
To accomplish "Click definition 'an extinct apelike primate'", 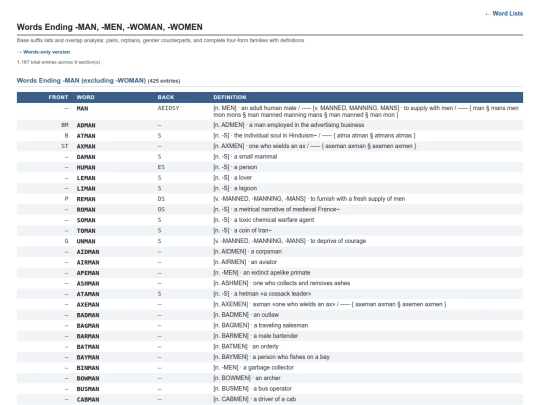I will point(277,273).
